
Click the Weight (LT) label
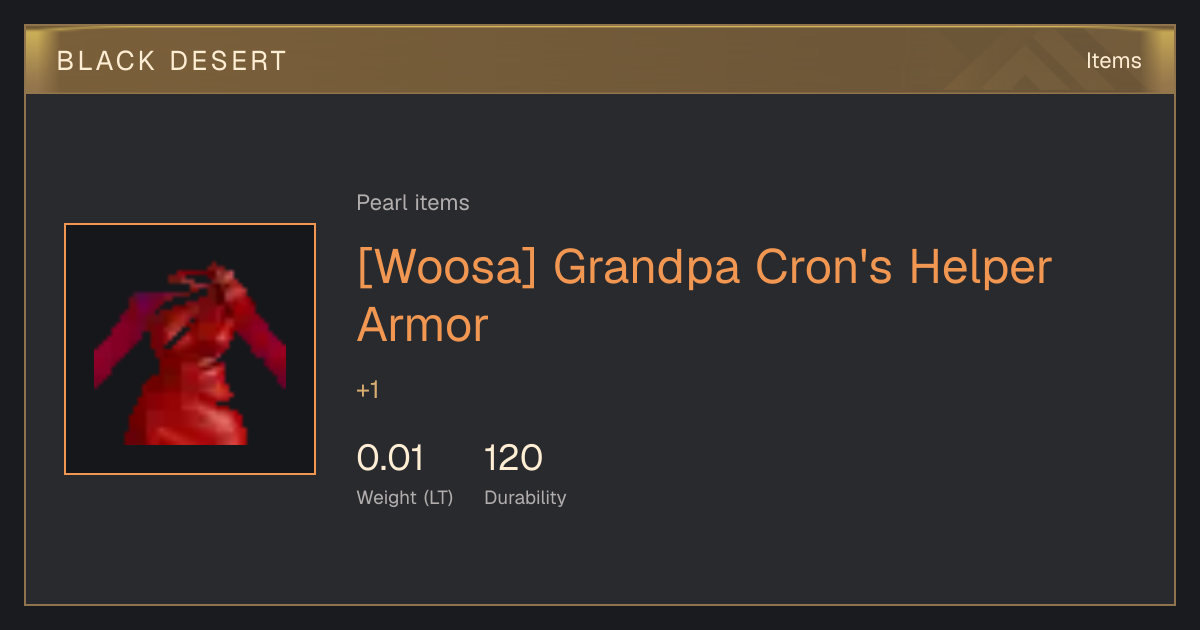point(405,497)
